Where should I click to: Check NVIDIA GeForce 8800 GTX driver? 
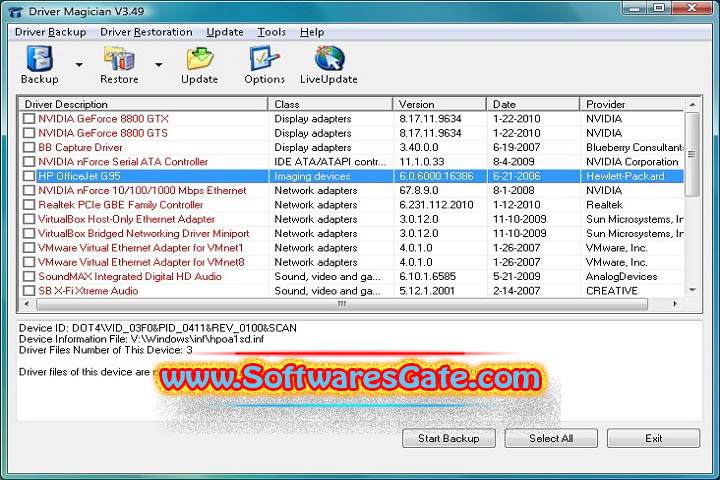[x=29, y=119]
